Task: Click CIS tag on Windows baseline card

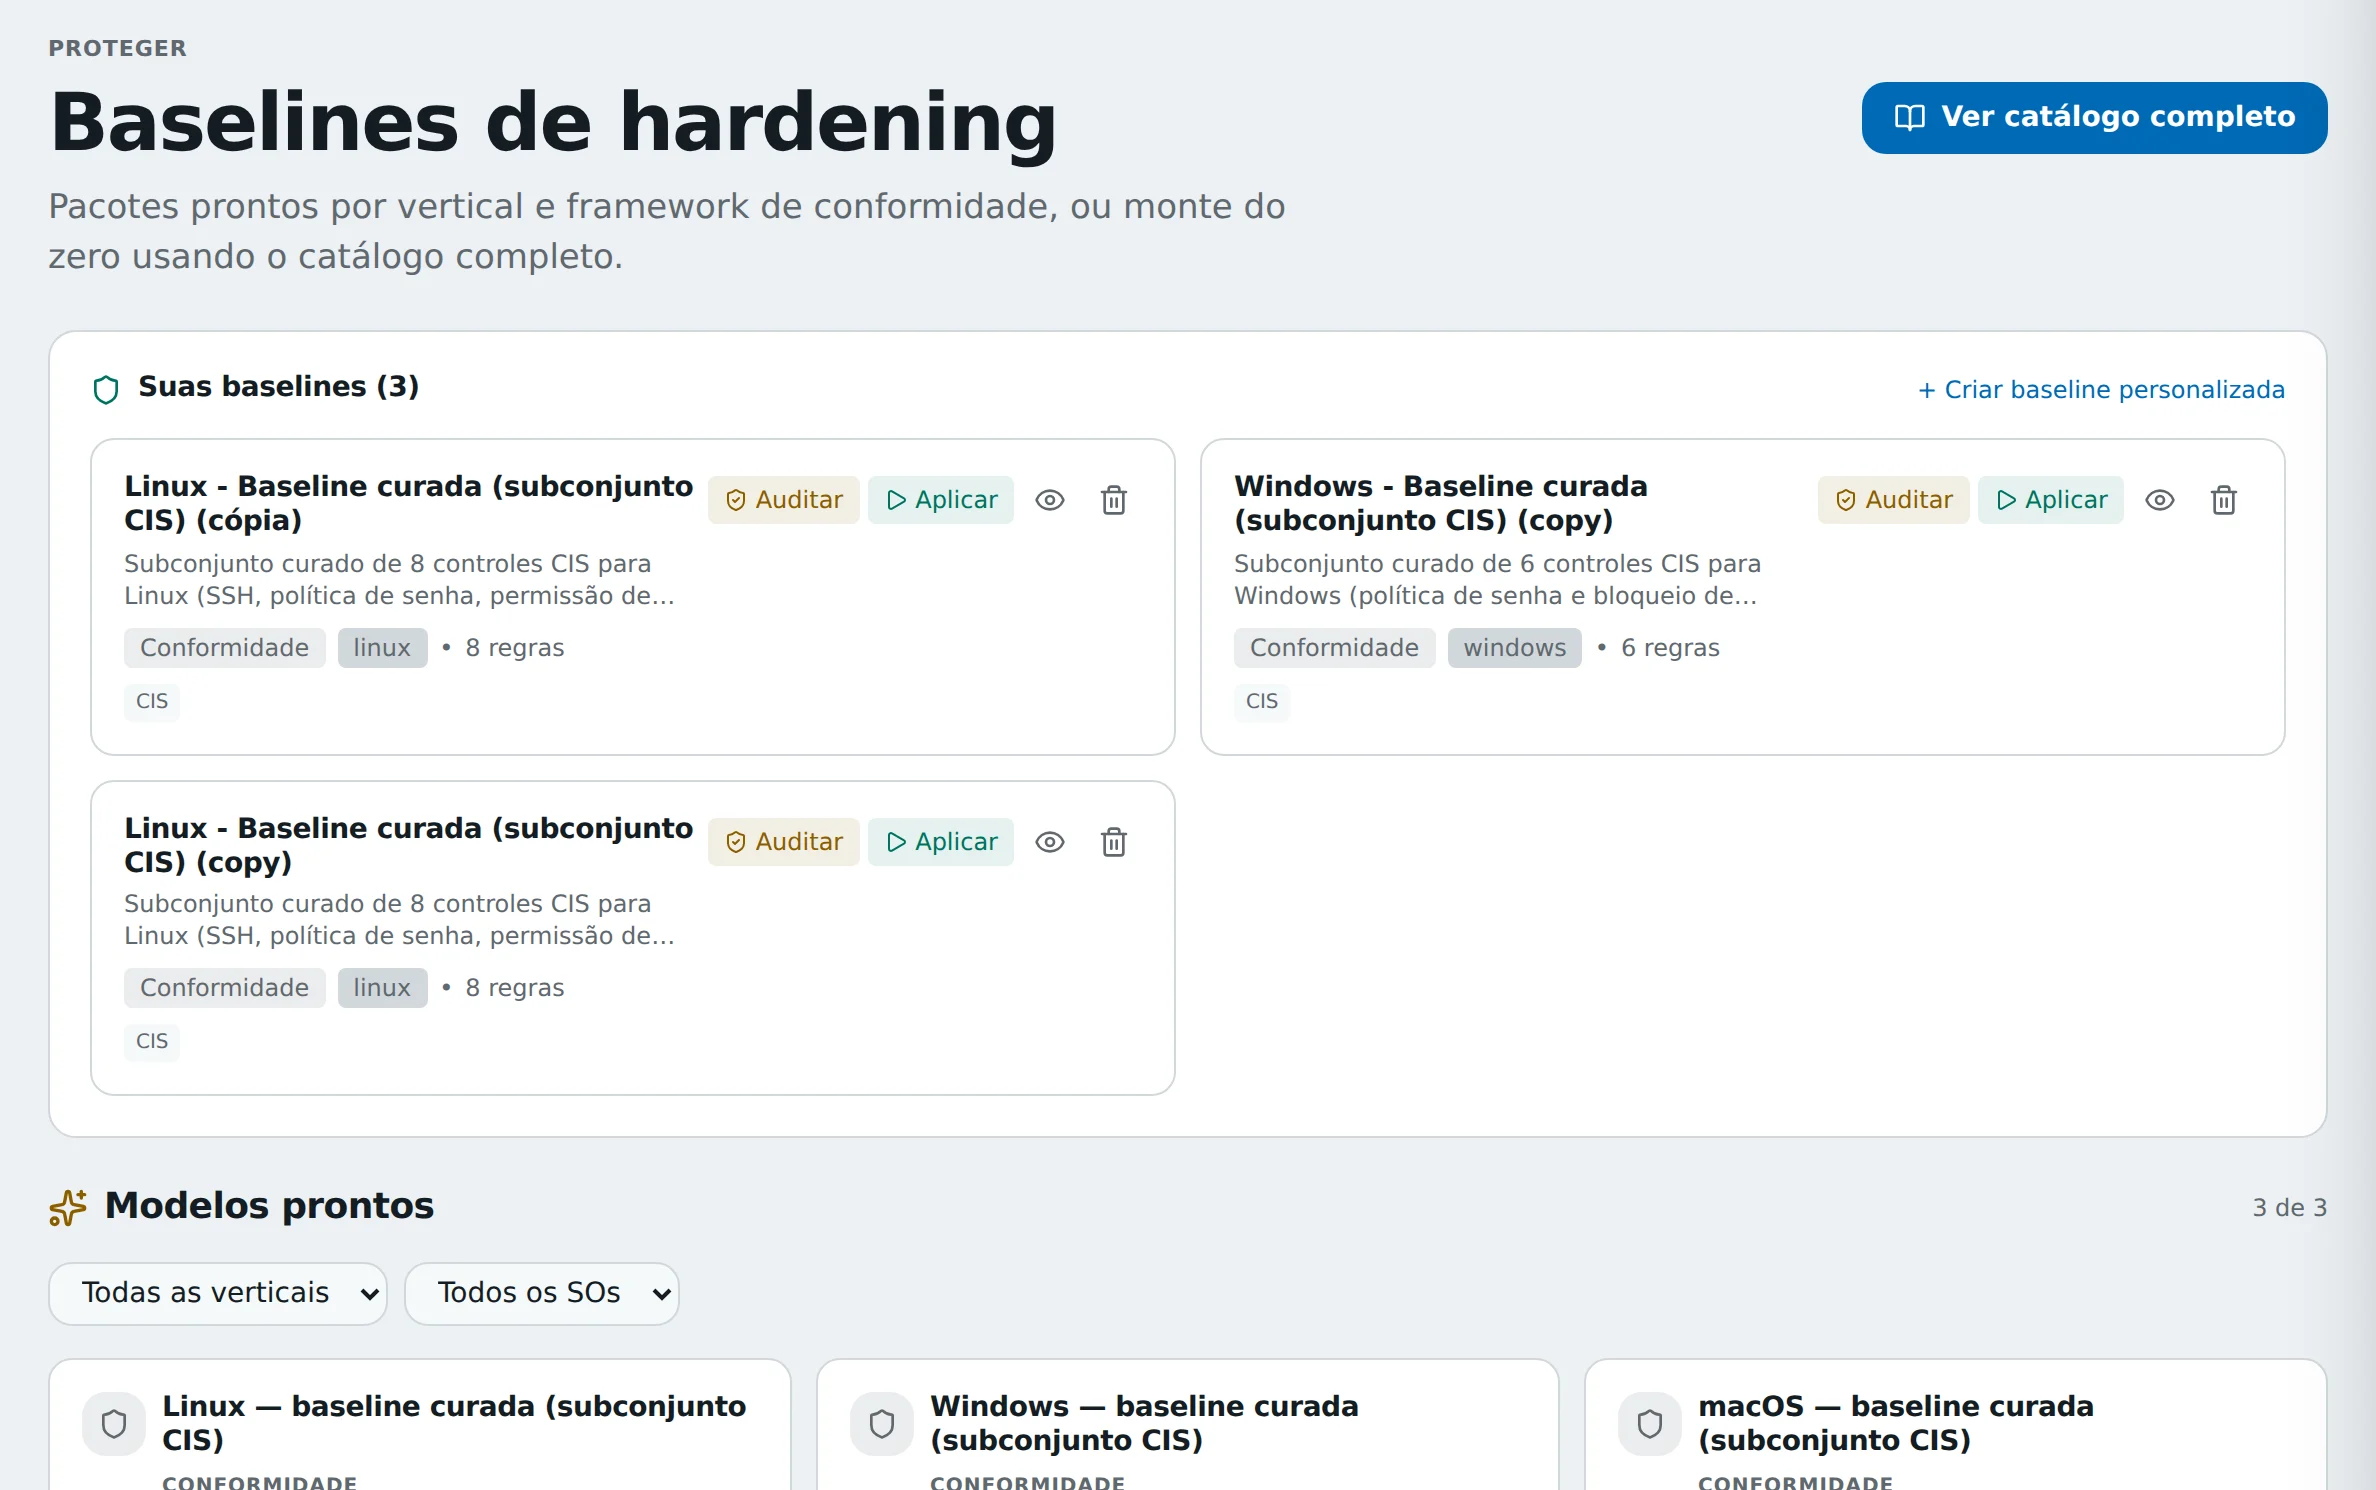Action: [x=1262, y=701]
